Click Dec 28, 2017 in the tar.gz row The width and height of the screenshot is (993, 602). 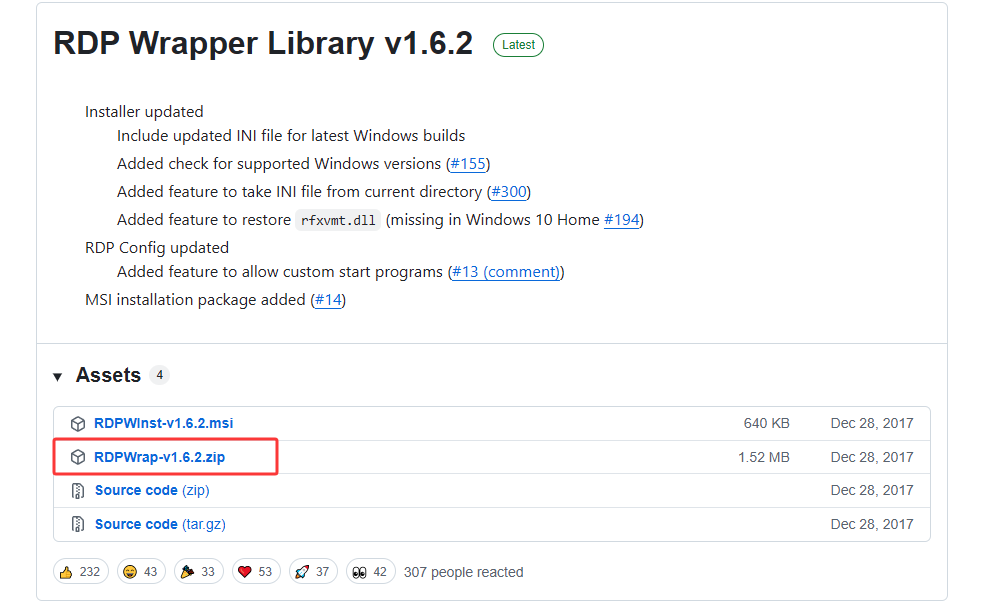(x=871, y=524)
